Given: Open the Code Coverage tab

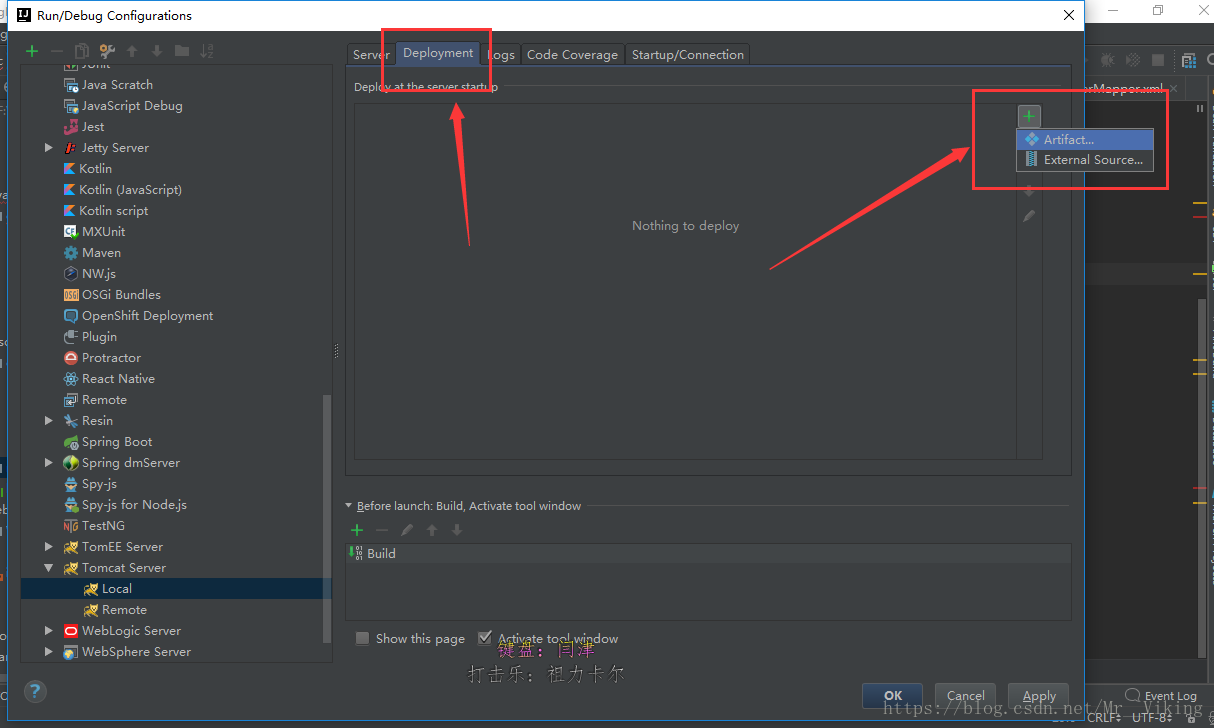Looking at the screenshot, I should click(x=572, y=55).
